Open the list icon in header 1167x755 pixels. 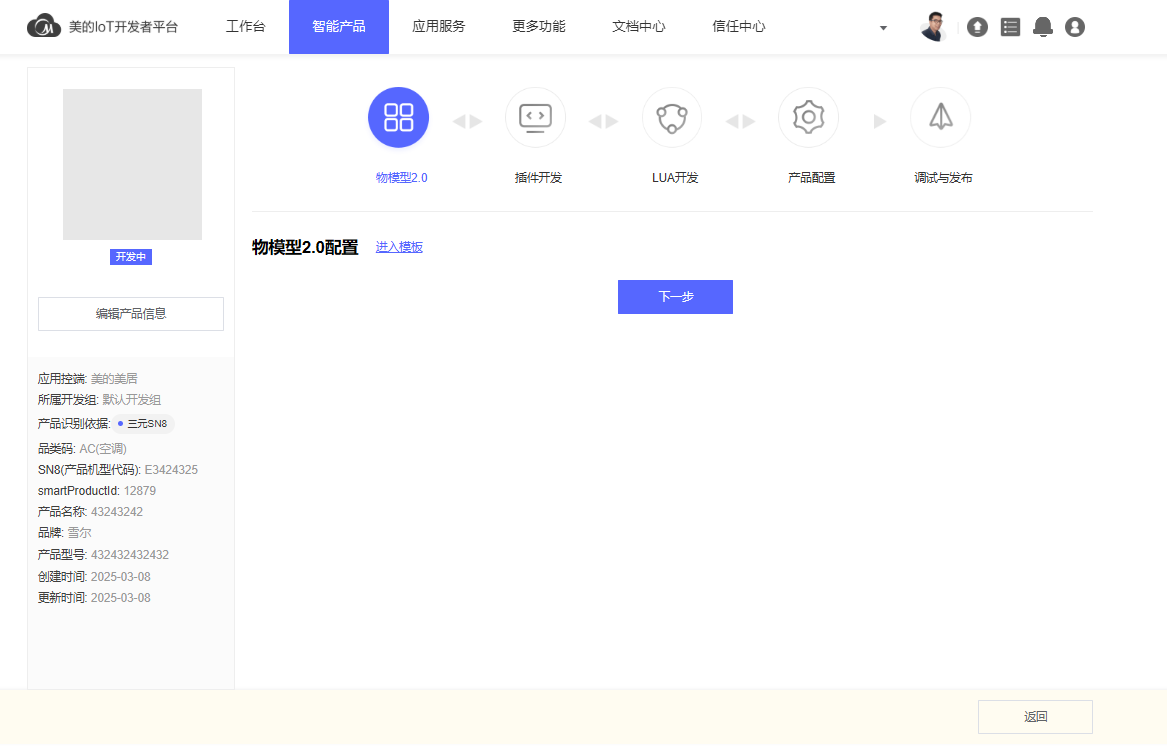[x=1010, y=27]
